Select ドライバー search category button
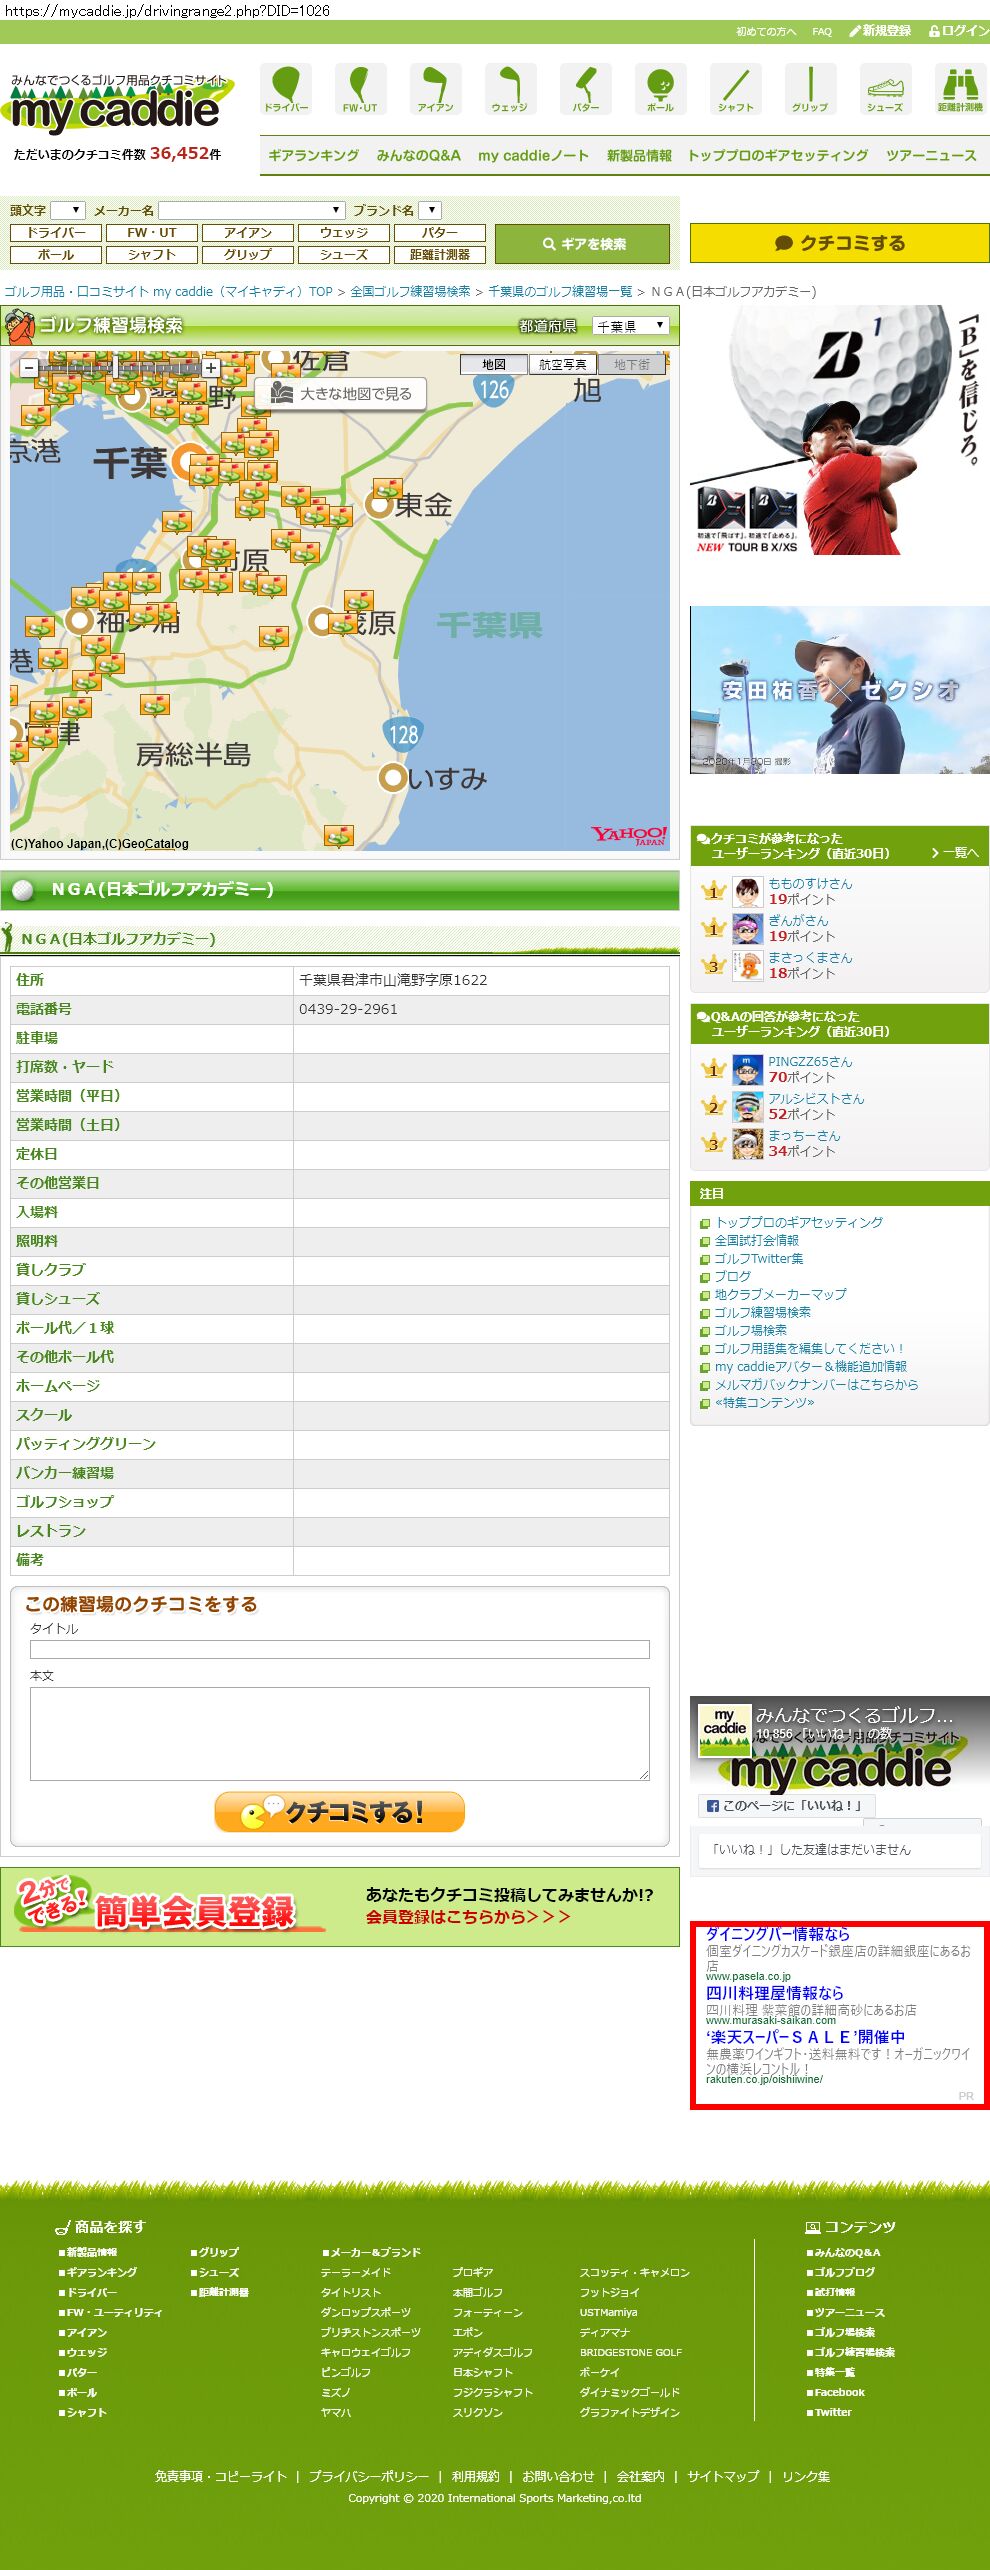The width and height of the screenshot is (990, 2570). click(x=56, y=233)
